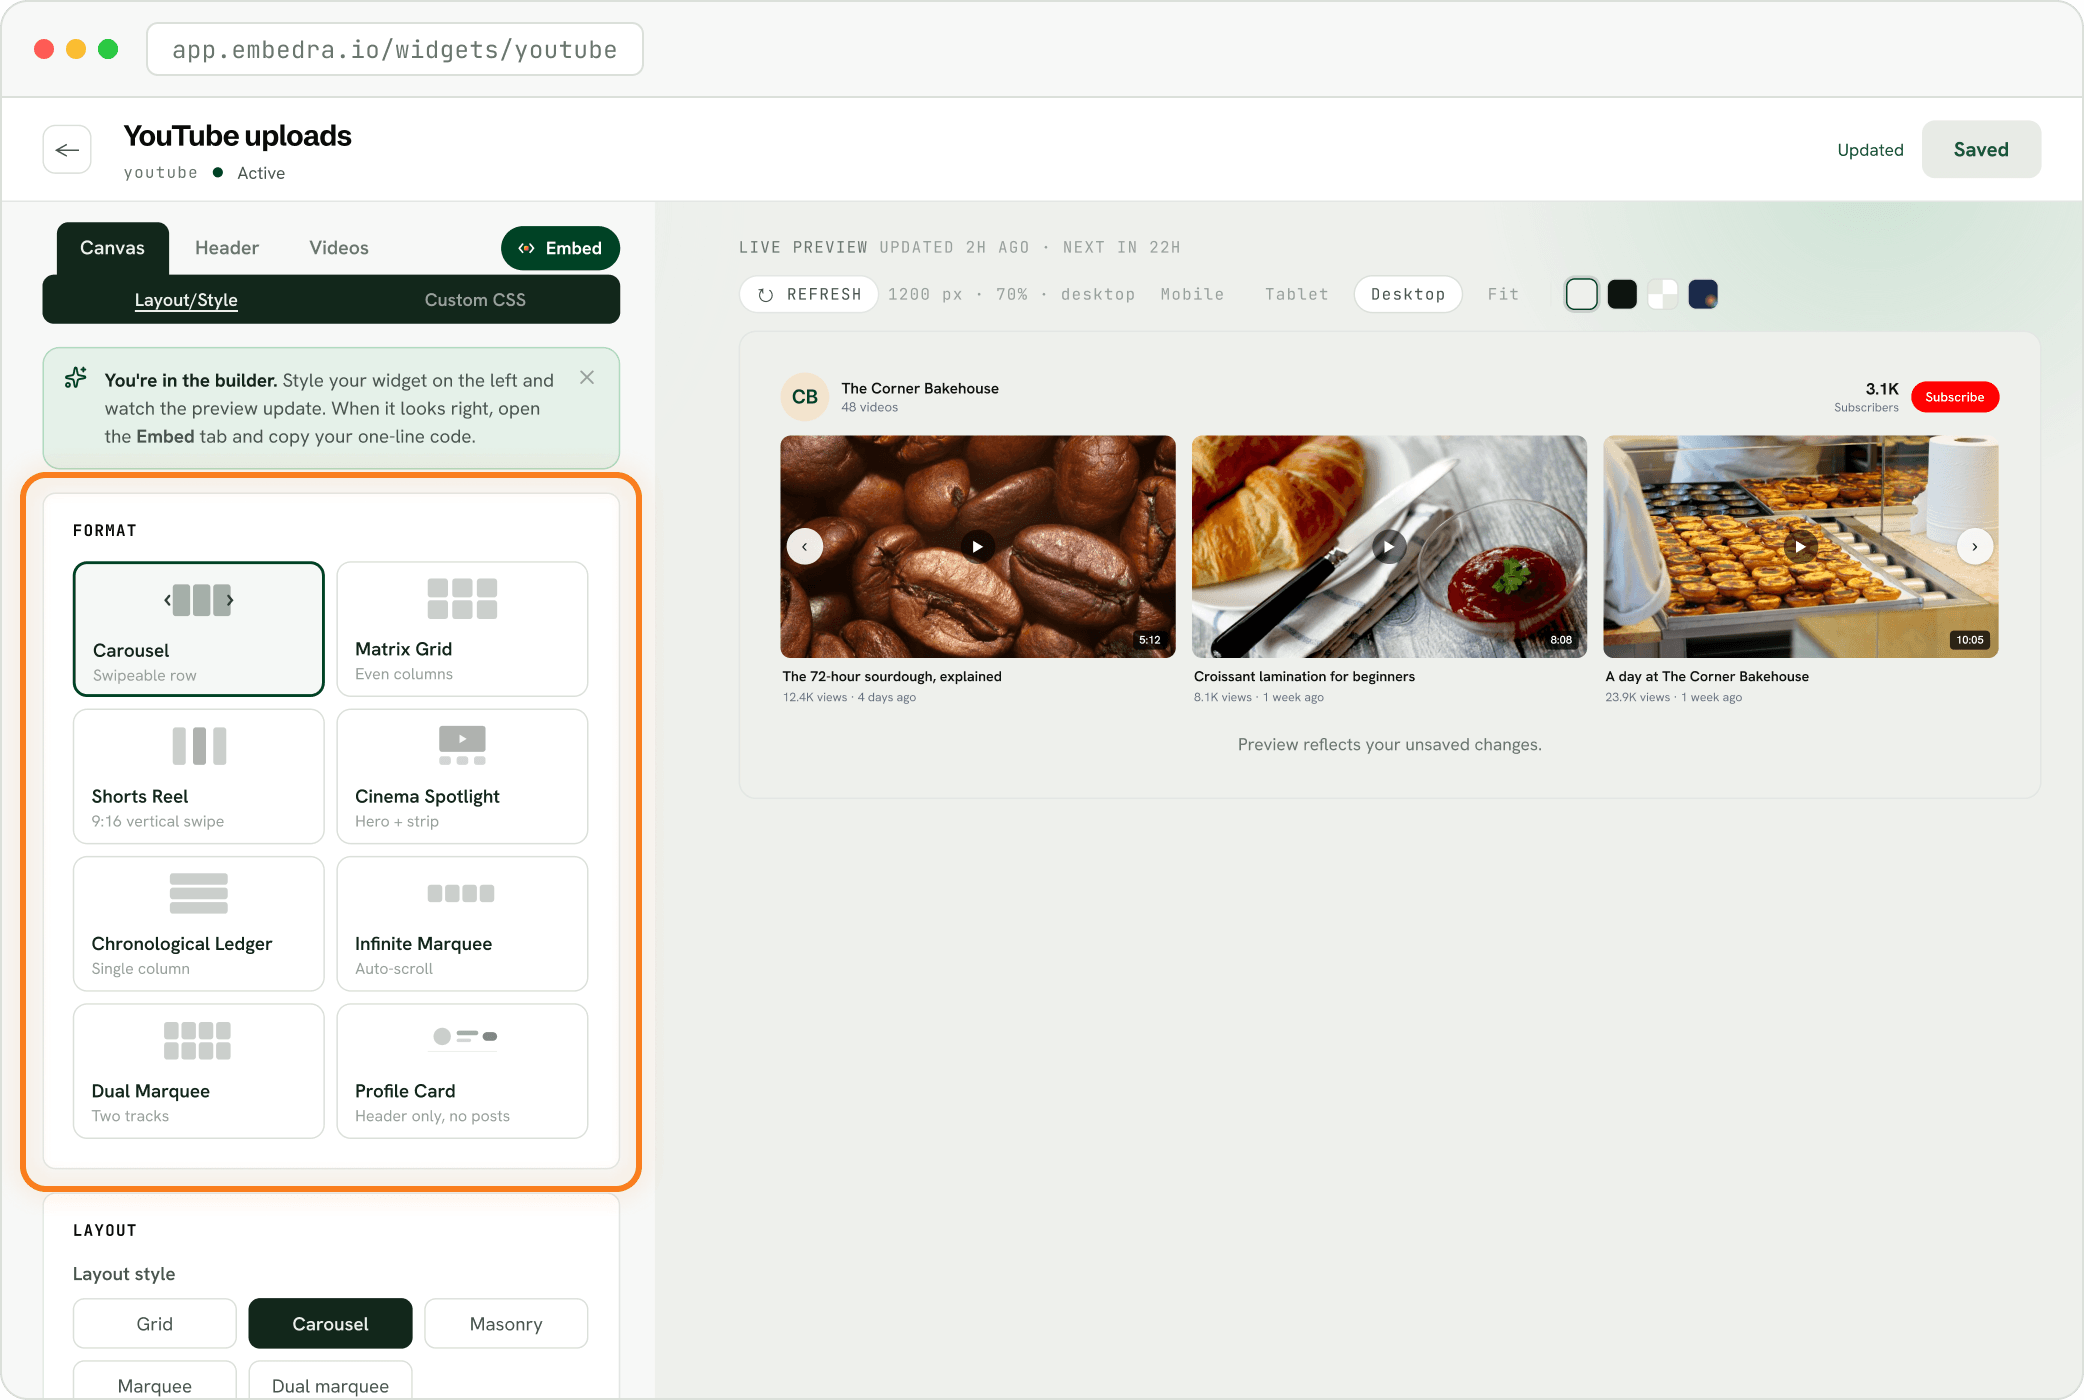Click the refresh icon in preview toolbar
The height and width of the screenshot is (1400, 2084).
(x=766, y=295)
